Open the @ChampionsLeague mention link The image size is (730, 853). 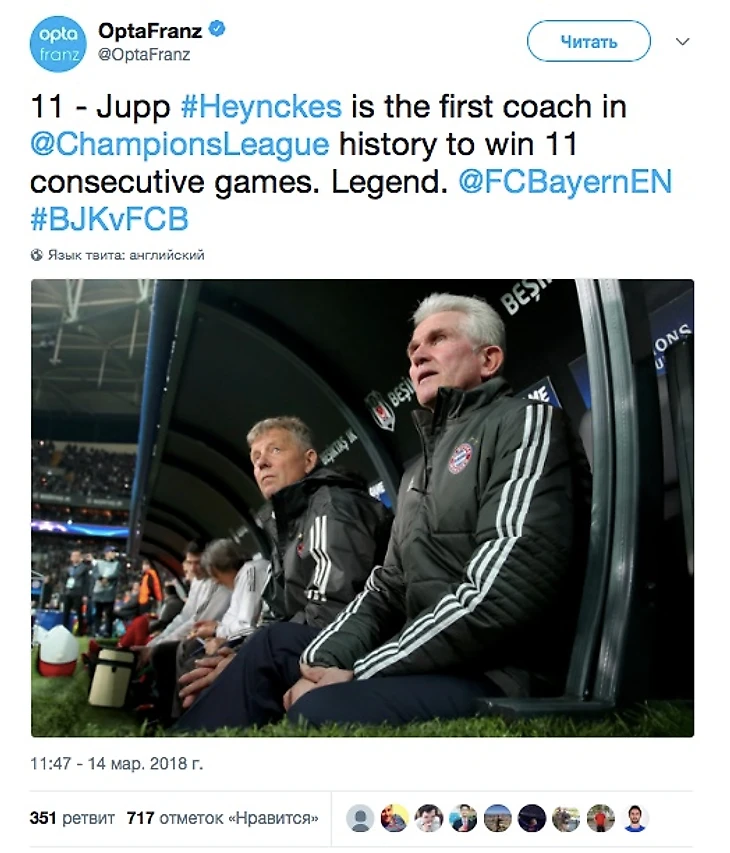click(179, 145)
